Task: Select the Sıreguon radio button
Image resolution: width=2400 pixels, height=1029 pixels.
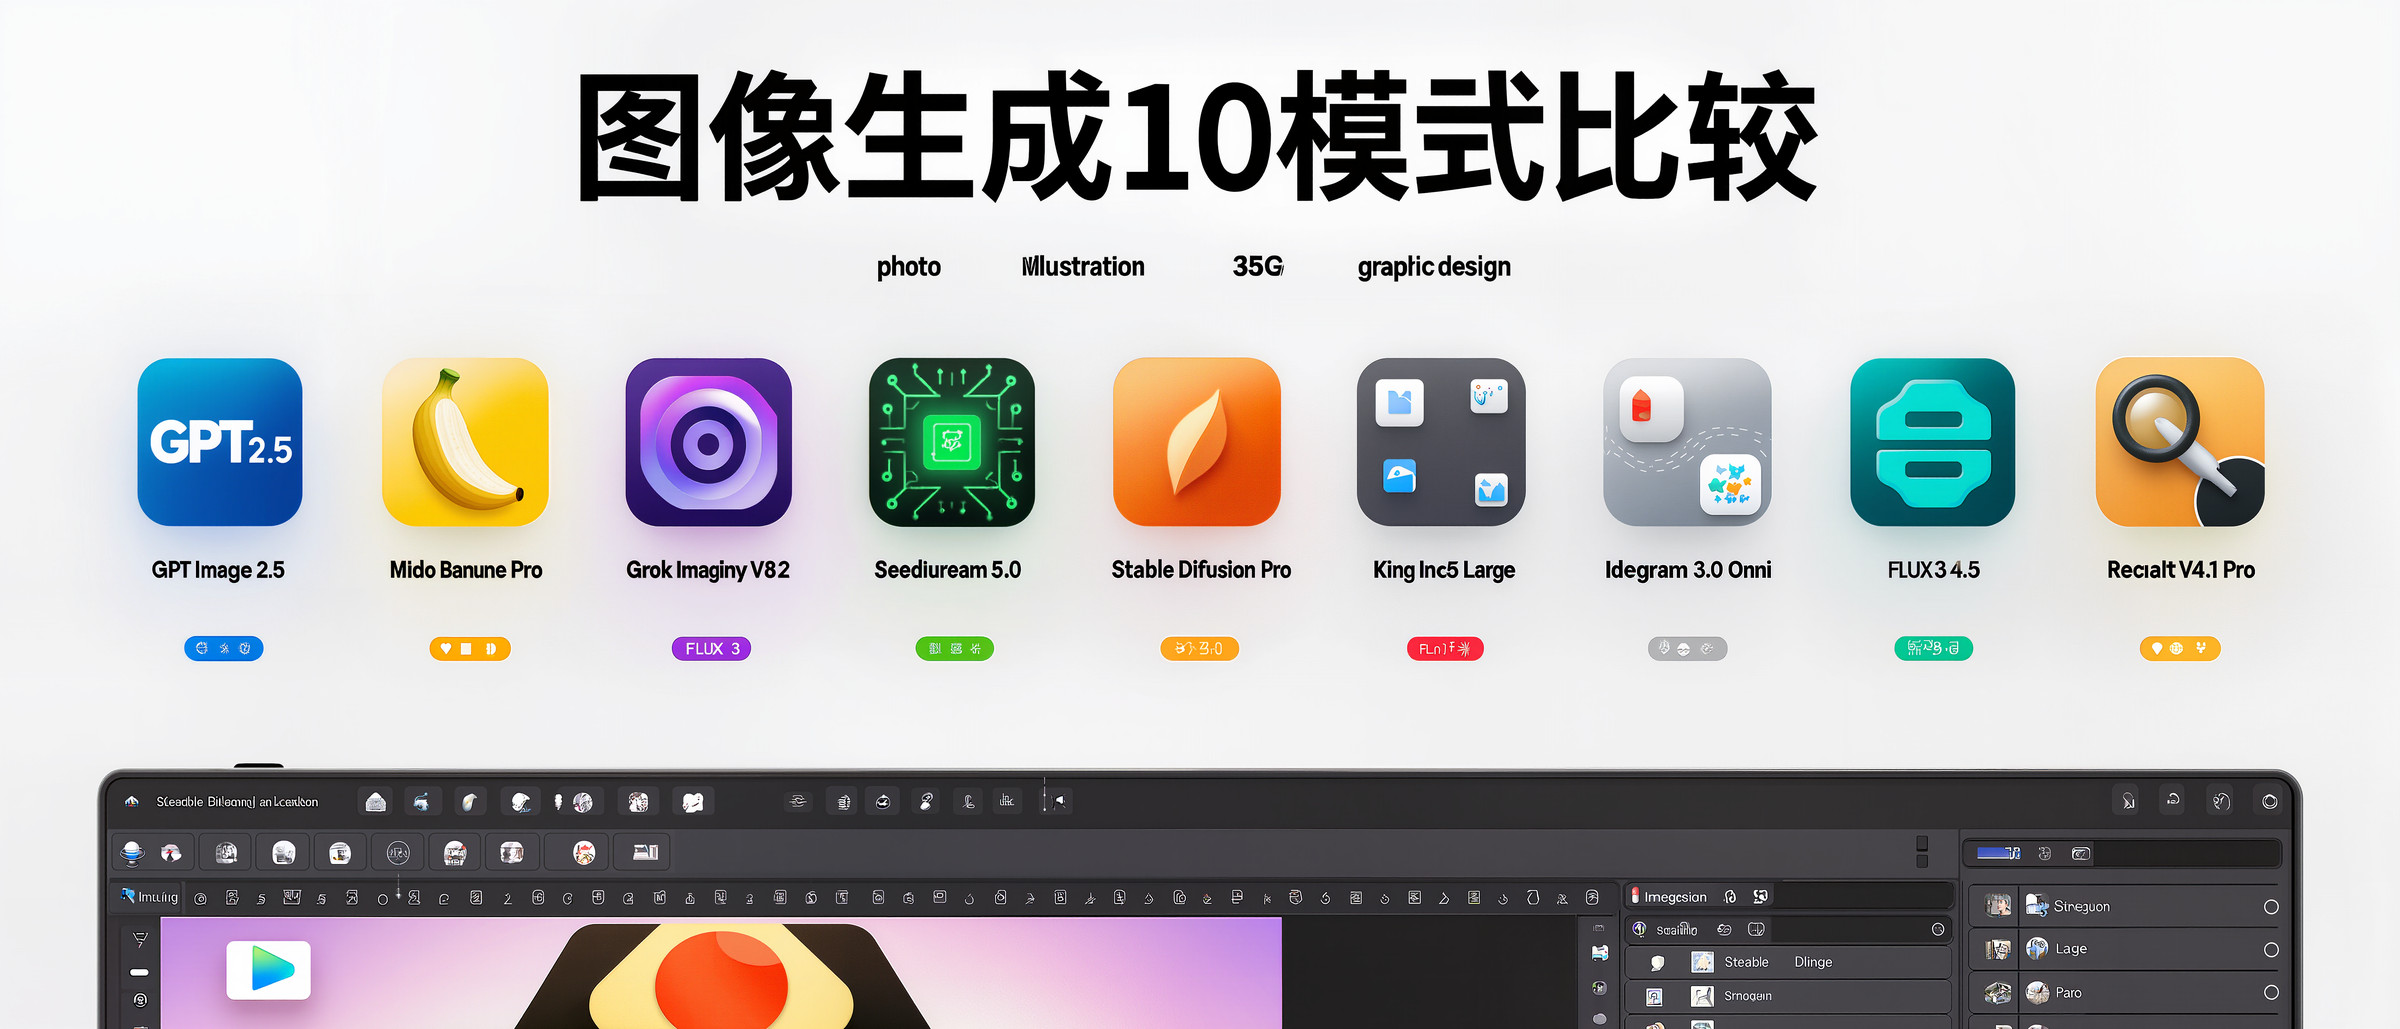Action: pos(2271,907)
